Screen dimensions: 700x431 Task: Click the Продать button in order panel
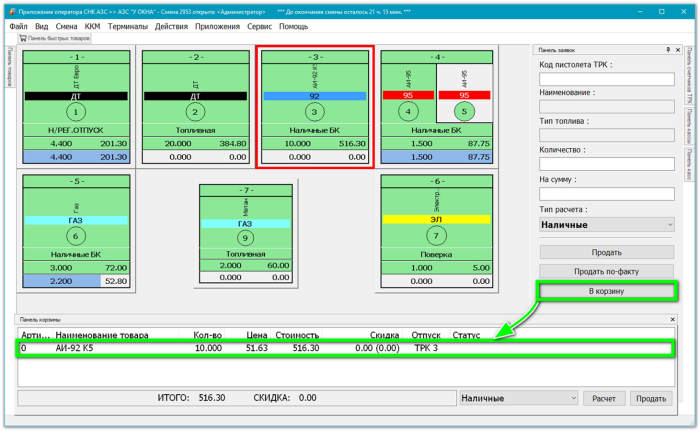[606, 252]
